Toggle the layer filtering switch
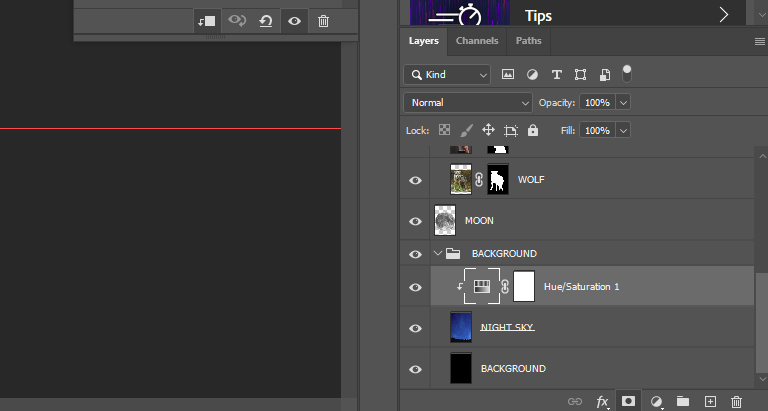Screen dimensions: 768x411 point(627,73)
